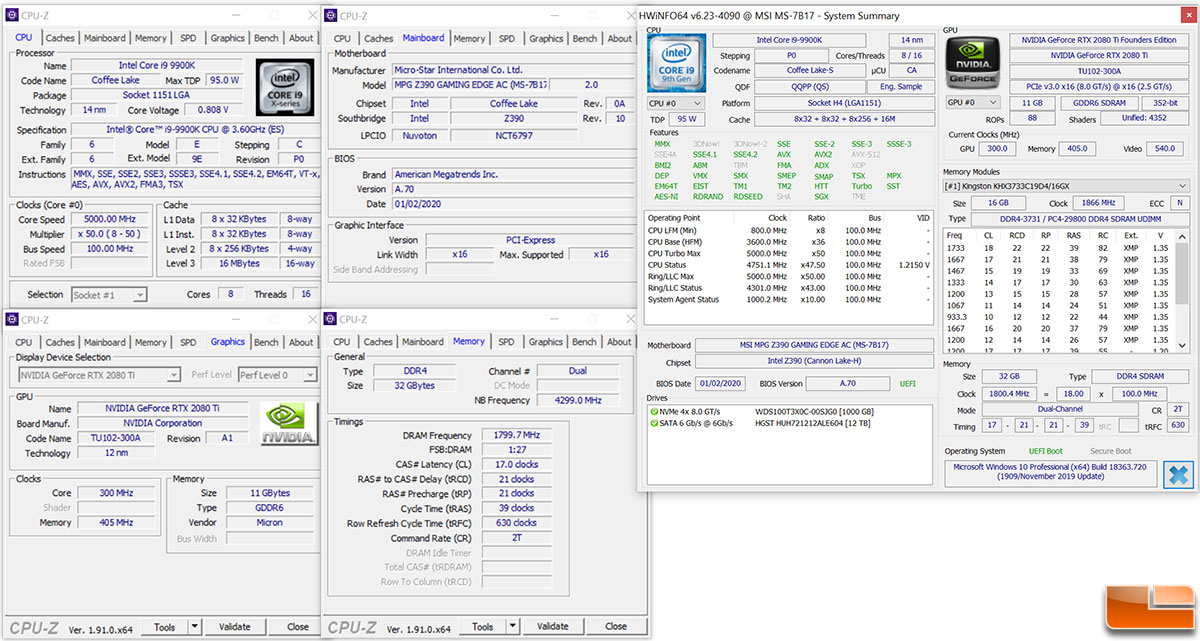Click the CPU-Z title icon of the Memory window
Screen dimensions: 1200x641
[x=330, y=319]
